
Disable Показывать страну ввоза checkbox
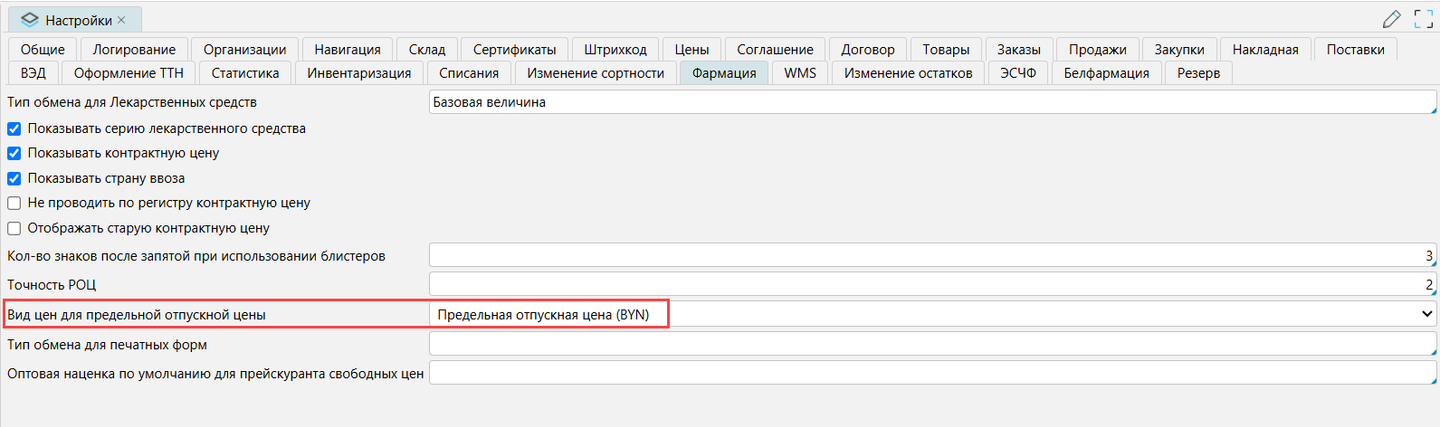pyautogui.click(x=14, y=178)
